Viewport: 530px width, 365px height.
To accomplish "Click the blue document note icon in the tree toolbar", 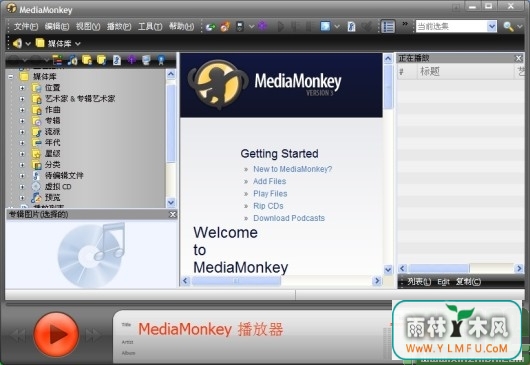I will tap(117, 60).
